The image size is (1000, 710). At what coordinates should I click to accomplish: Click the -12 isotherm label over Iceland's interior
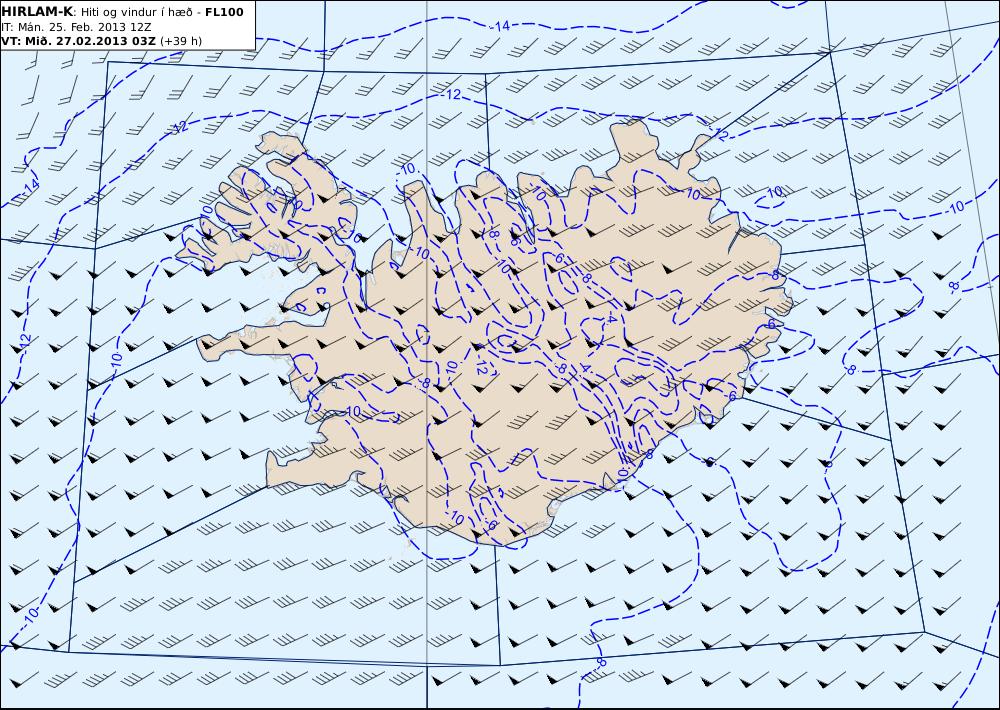pyautogui.click(x=483, y=367)
